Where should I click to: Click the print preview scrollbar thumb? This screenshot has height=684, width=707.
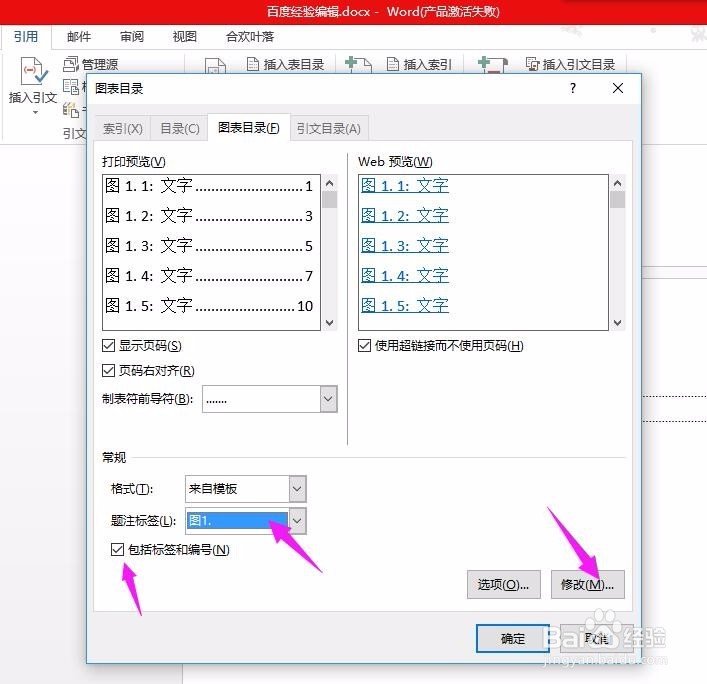(330, 200)
